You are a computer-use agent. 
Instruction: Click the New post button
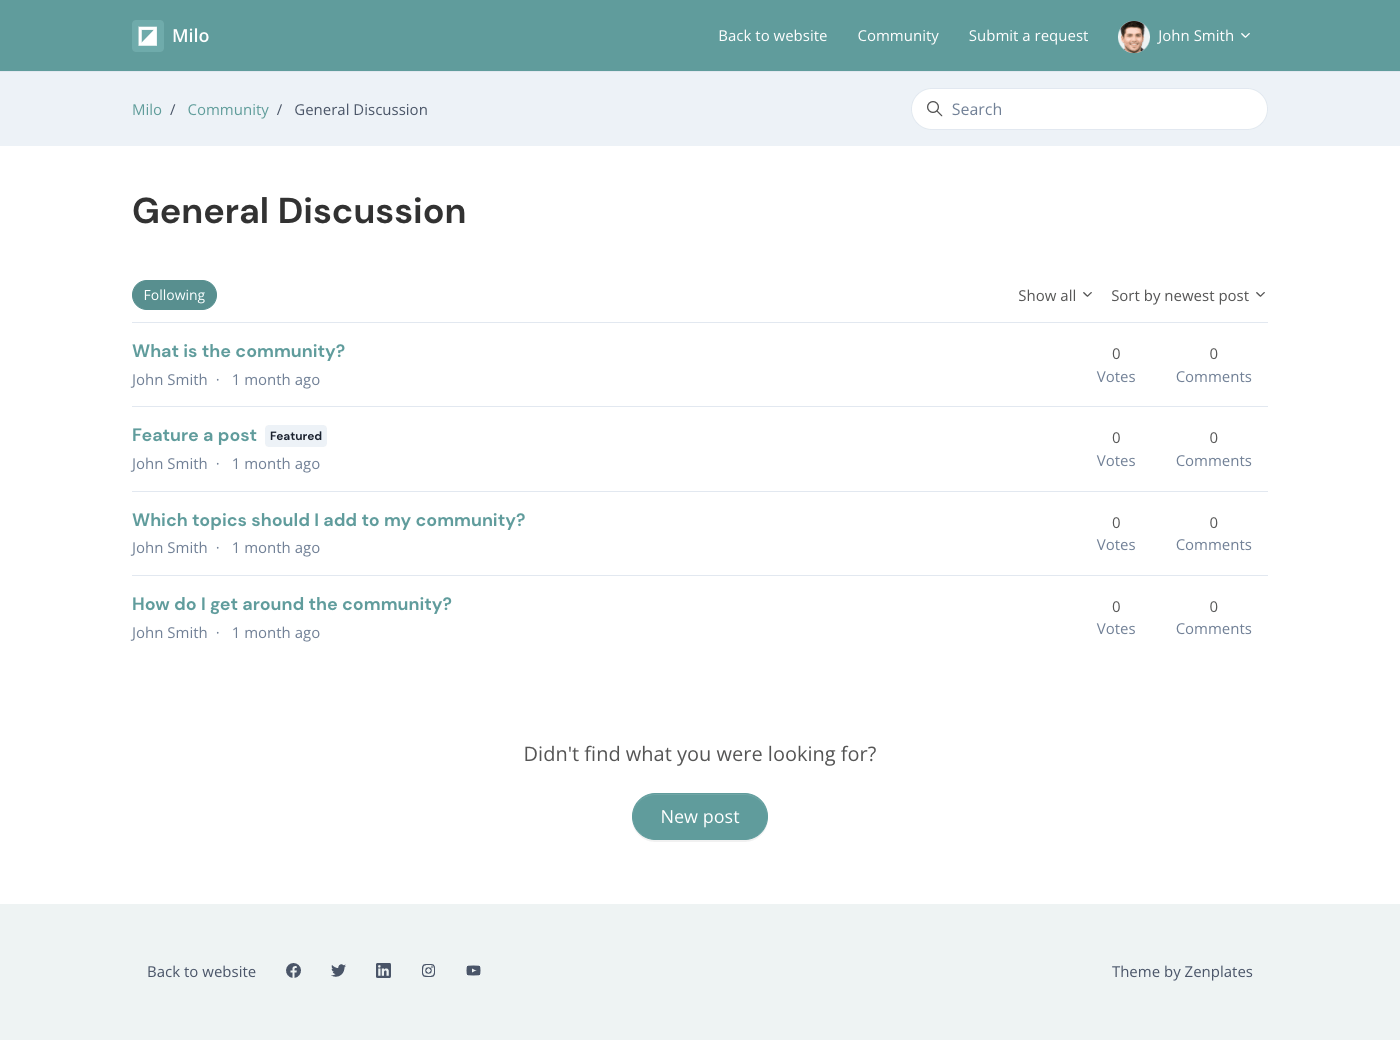pyautogui.click(x=699, y=817)
